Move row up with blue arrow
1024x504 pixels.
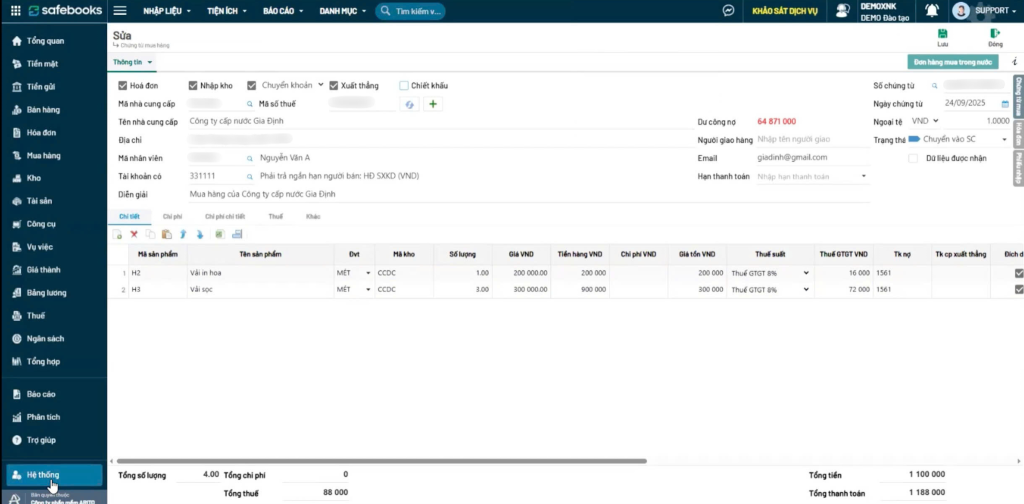[183, 234]
